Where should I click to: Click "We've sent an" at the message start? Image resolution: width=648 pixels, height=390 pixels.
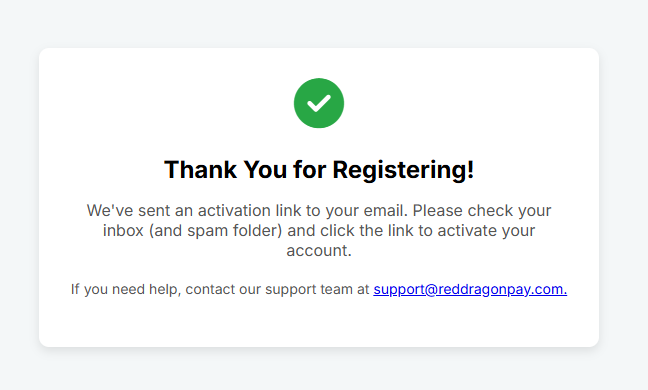coord(140,211)
